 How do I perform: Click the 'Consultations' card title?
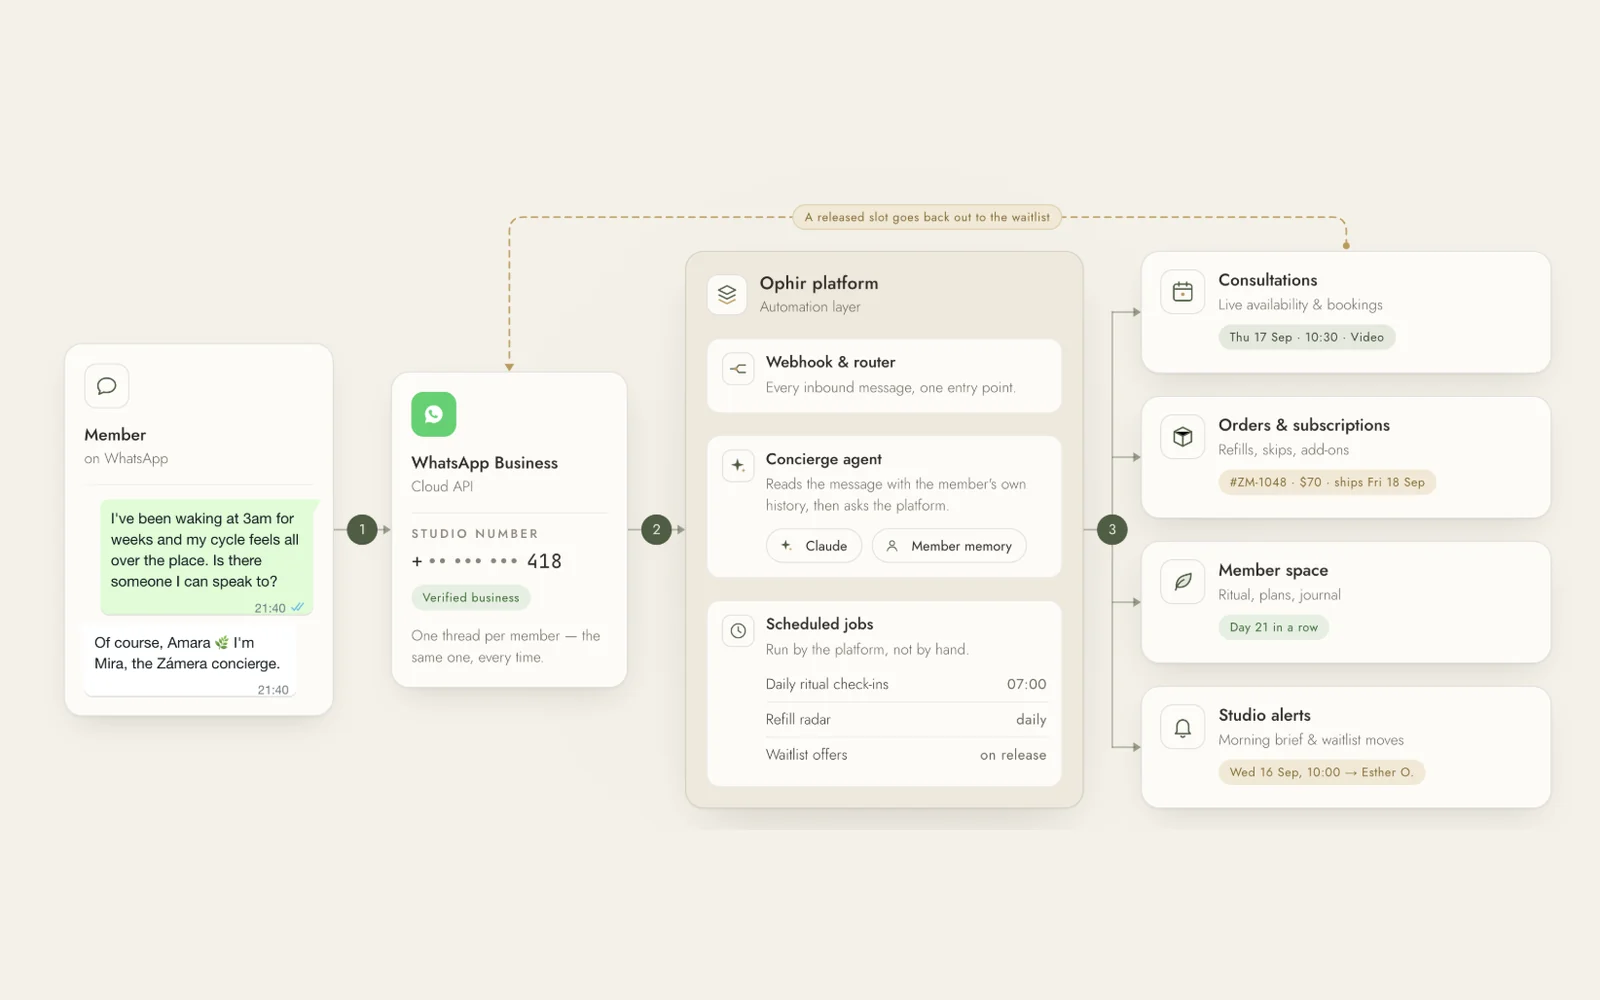click(1267, 280)
